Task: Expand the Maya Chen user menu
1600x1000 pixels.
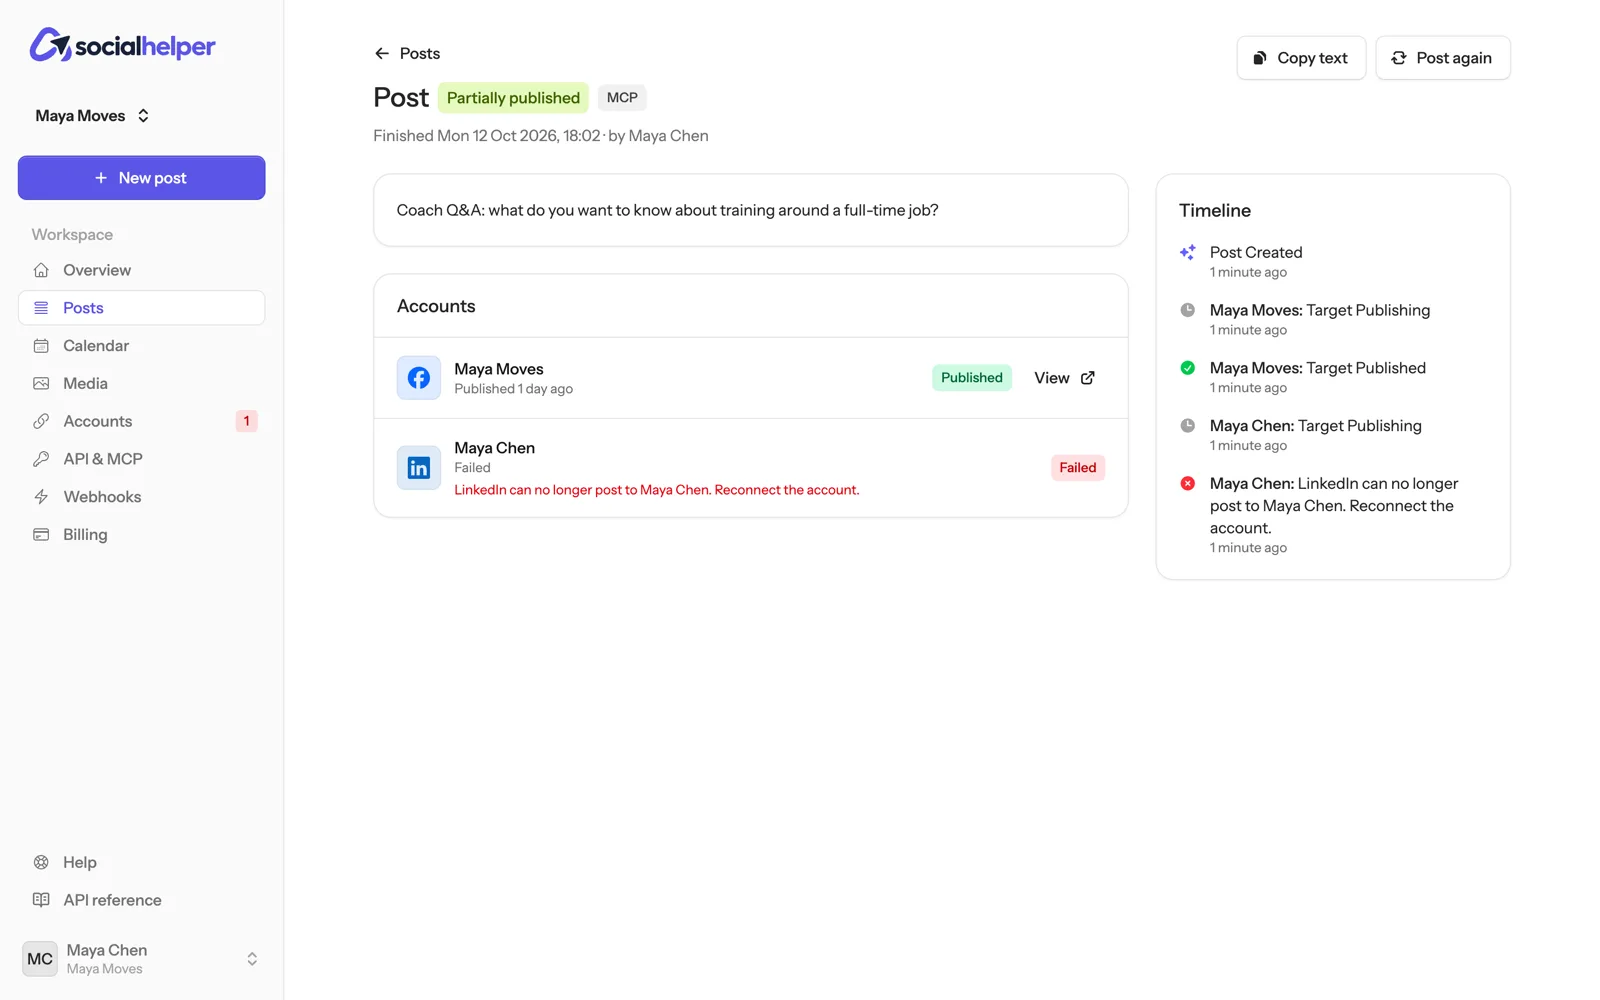Action: pos(141,959)
